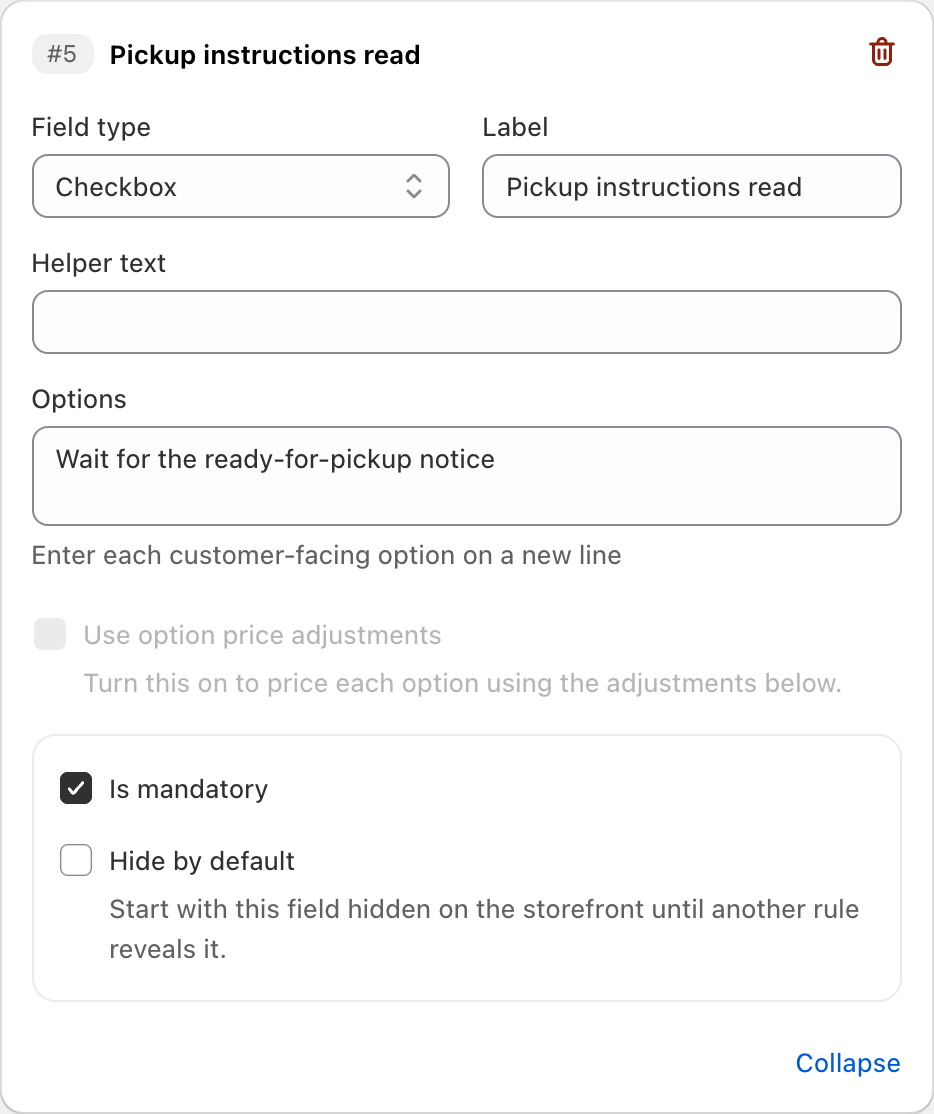Toggle the Is mandatory checkbox

(x=76, y=788)
